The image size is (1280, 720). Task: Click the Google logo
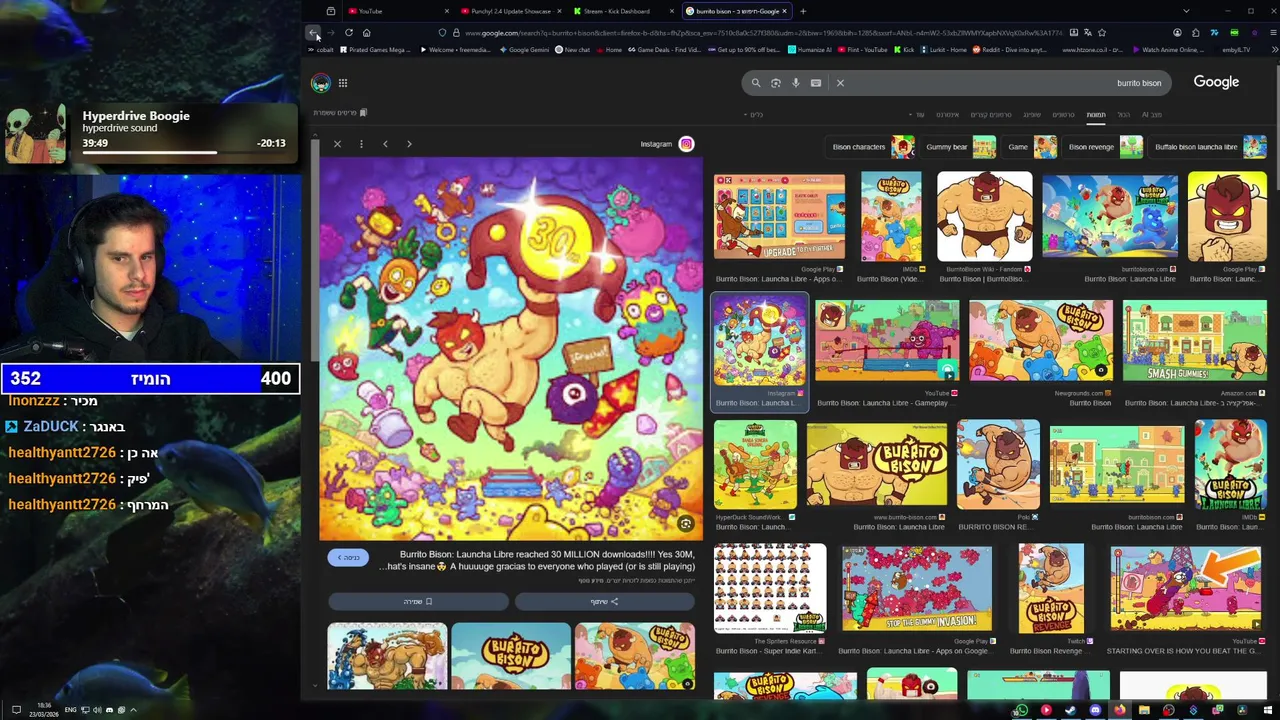click(x=1216, y=82)
